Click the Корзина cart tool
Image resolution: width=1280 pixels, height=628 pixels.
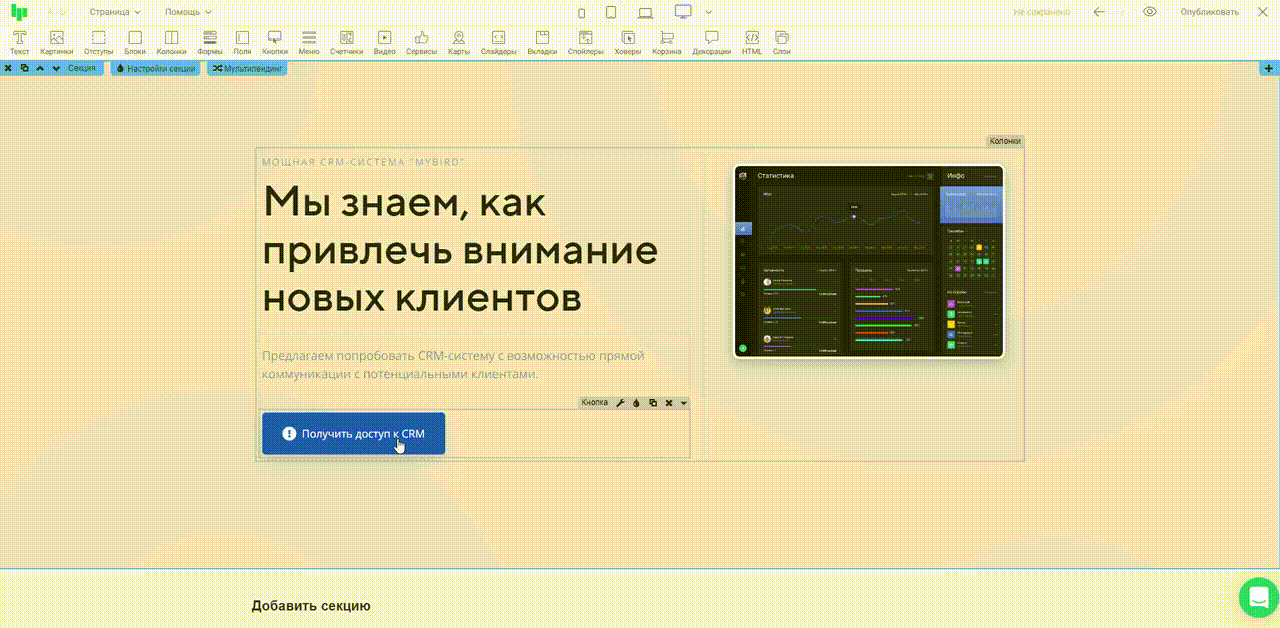pyautogui.click(x=667, y=41)
